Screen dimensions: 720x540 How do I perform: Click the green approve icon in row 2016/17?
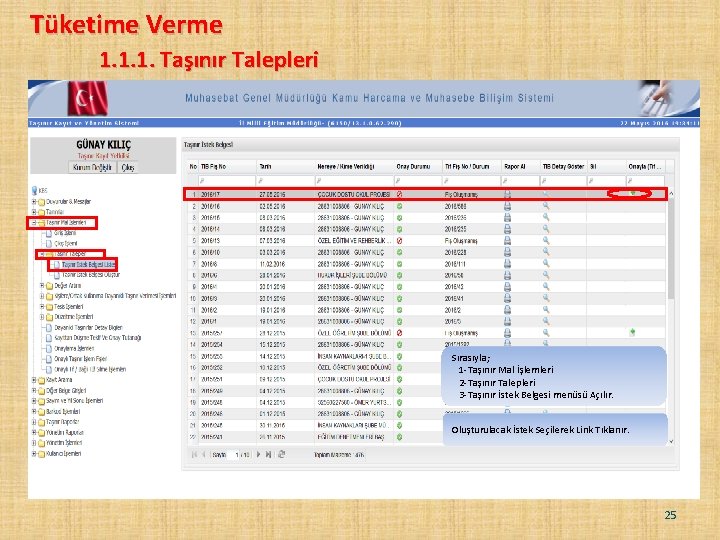point(633,193)
